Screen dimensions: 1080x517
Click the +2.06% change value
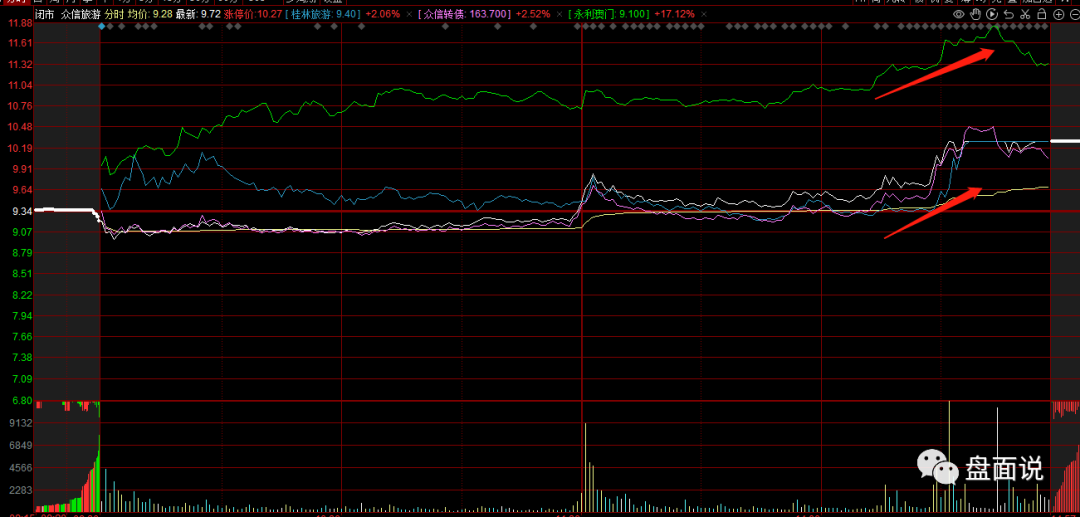pos(382,14)
